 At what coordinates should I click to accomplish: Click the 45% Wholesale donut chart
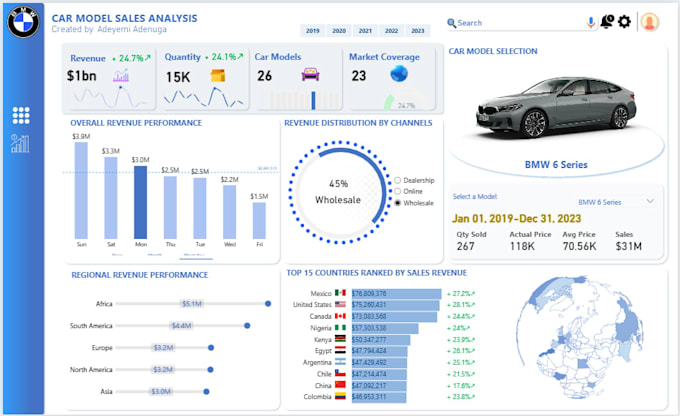tap(340, 191)
